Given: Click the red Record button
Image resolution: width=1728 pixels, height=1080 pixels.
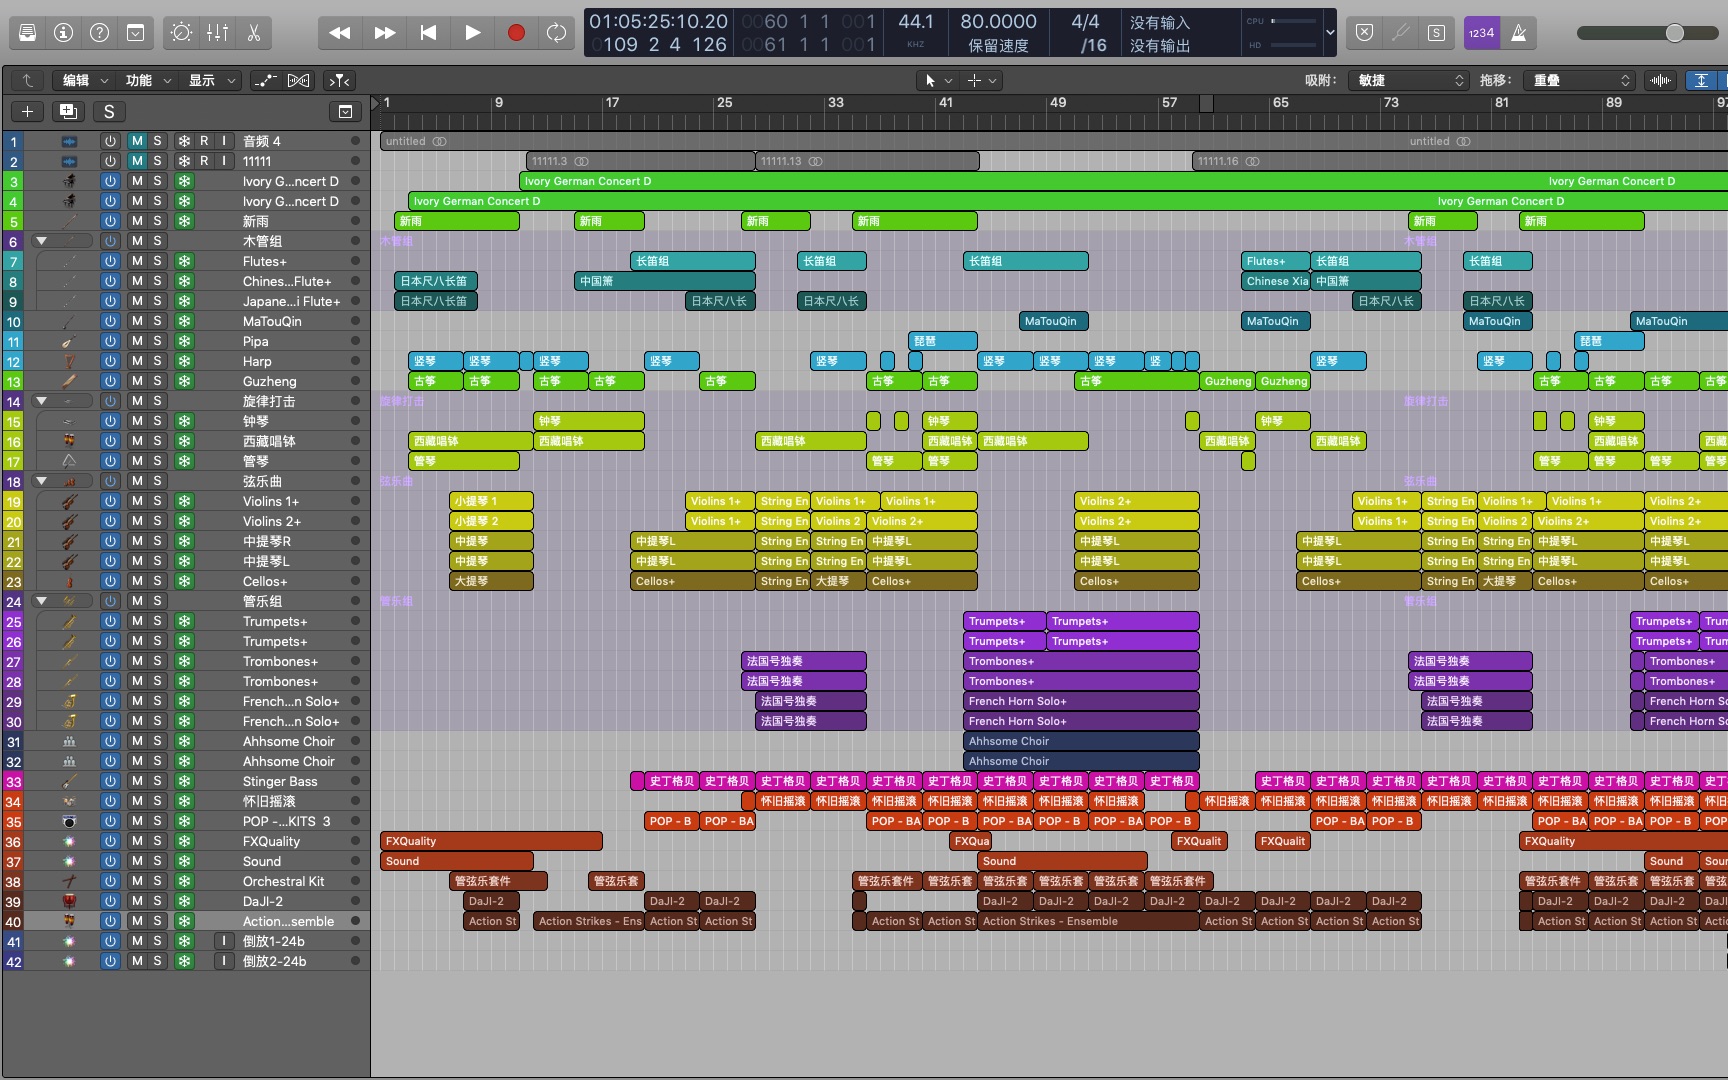Looking at the screenshot, I should coord(516,33).
